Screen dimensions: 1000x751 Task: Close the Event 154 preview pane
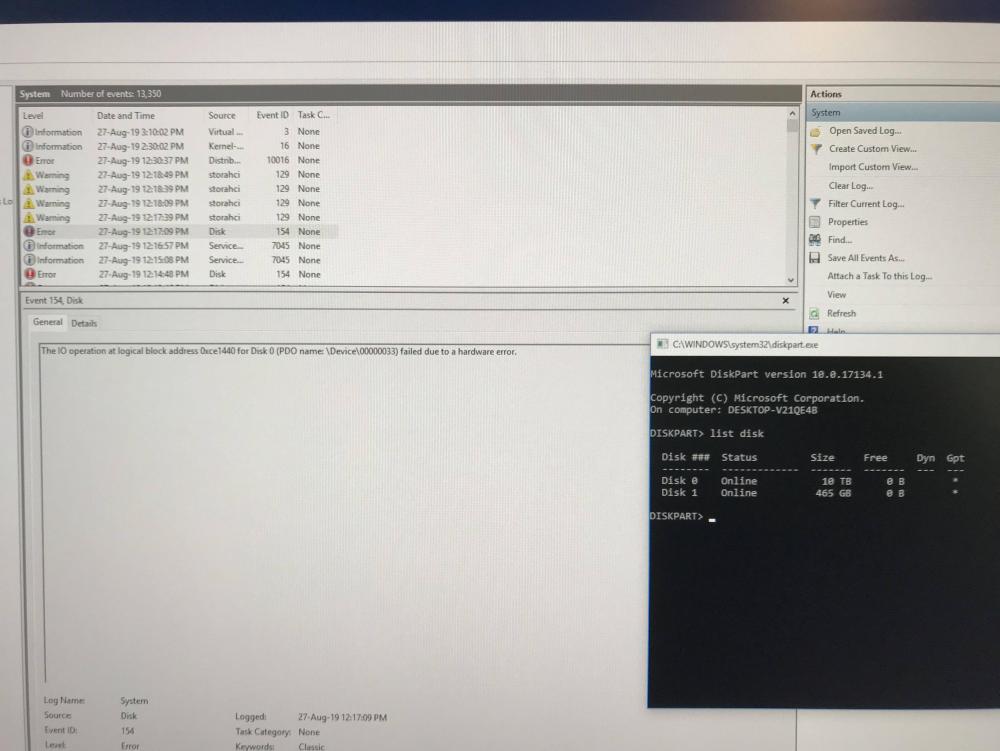(786, 300)
